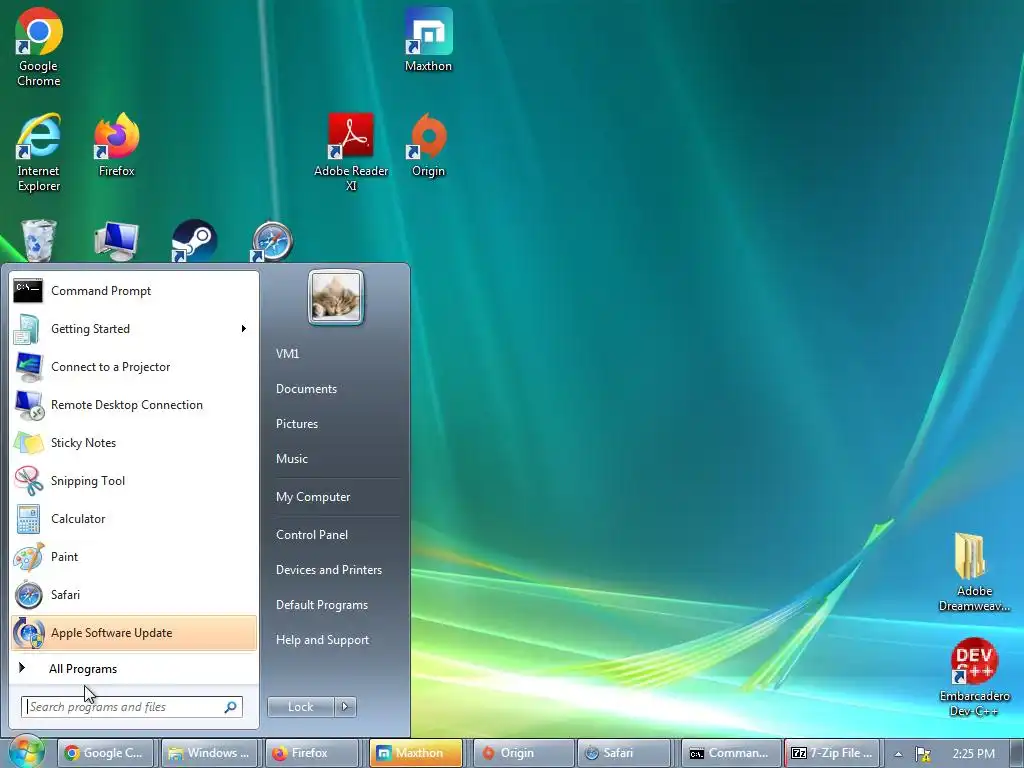The height and width of the screenshot is (768, 1024).
Task: Open Music from Start menu
Action: pyautogui.click(x=291, y=458)
